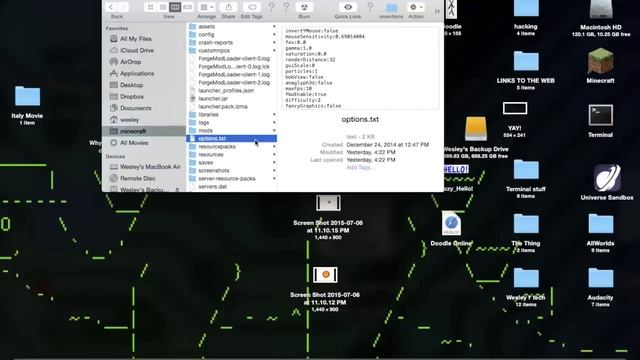
Task: Show more toolbar items chevron
Action: pos(437,11)
